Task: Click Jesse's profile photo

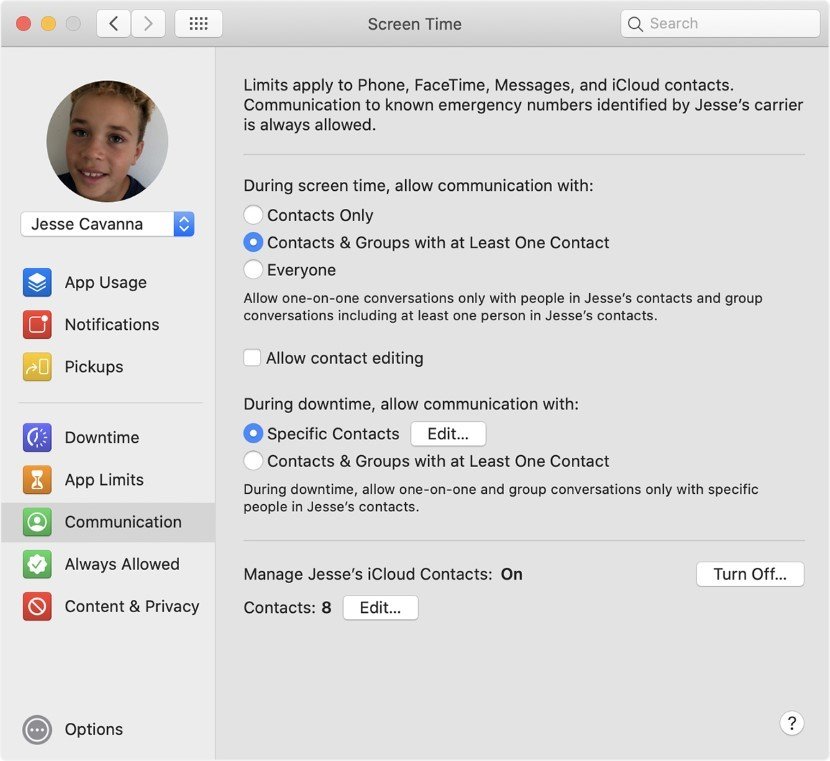Action: (x=107, y=141)
